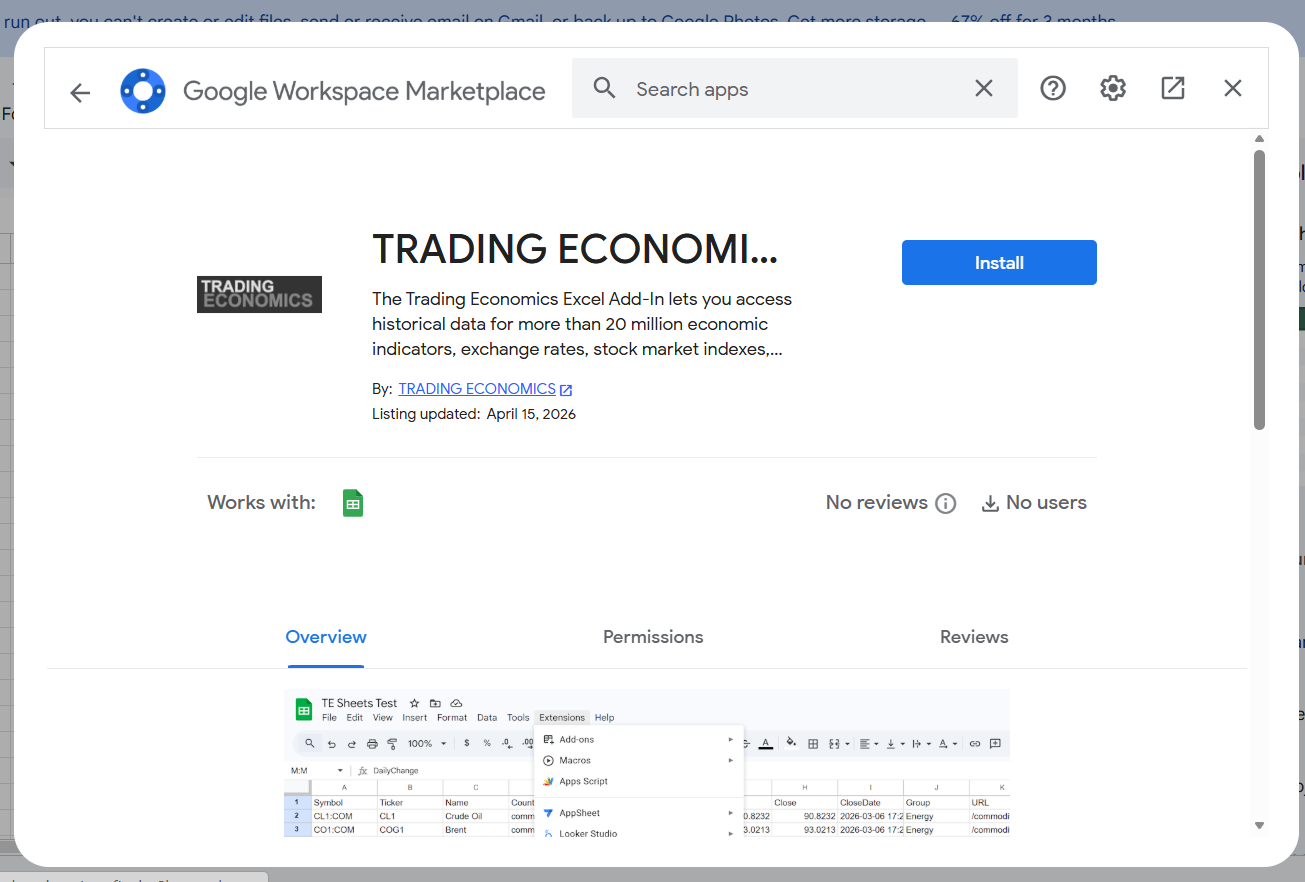Click the TRADING ECONOMI... app title
The height and width of the screenshot is (882, 1305).
tap(574, 249)
